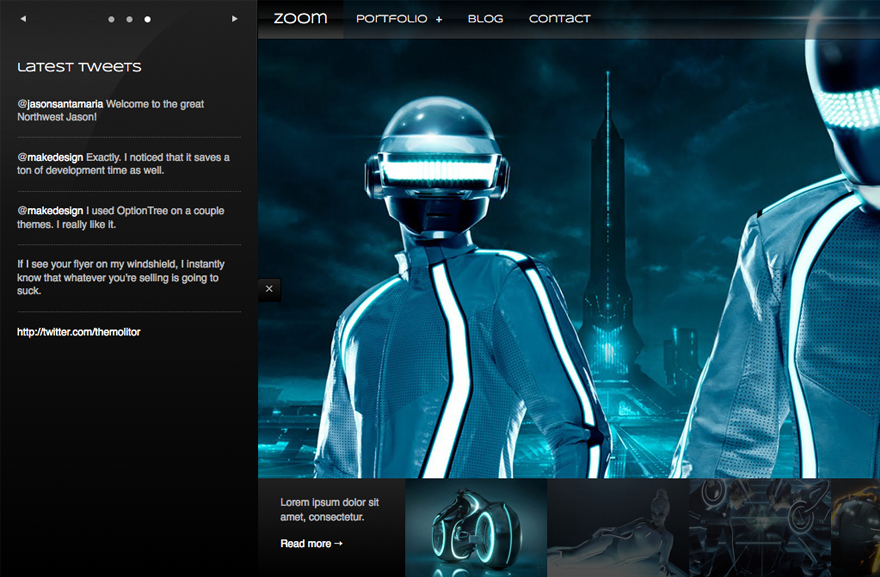
Task: Click the left arrow in the sidebar header
Action: 23,19
